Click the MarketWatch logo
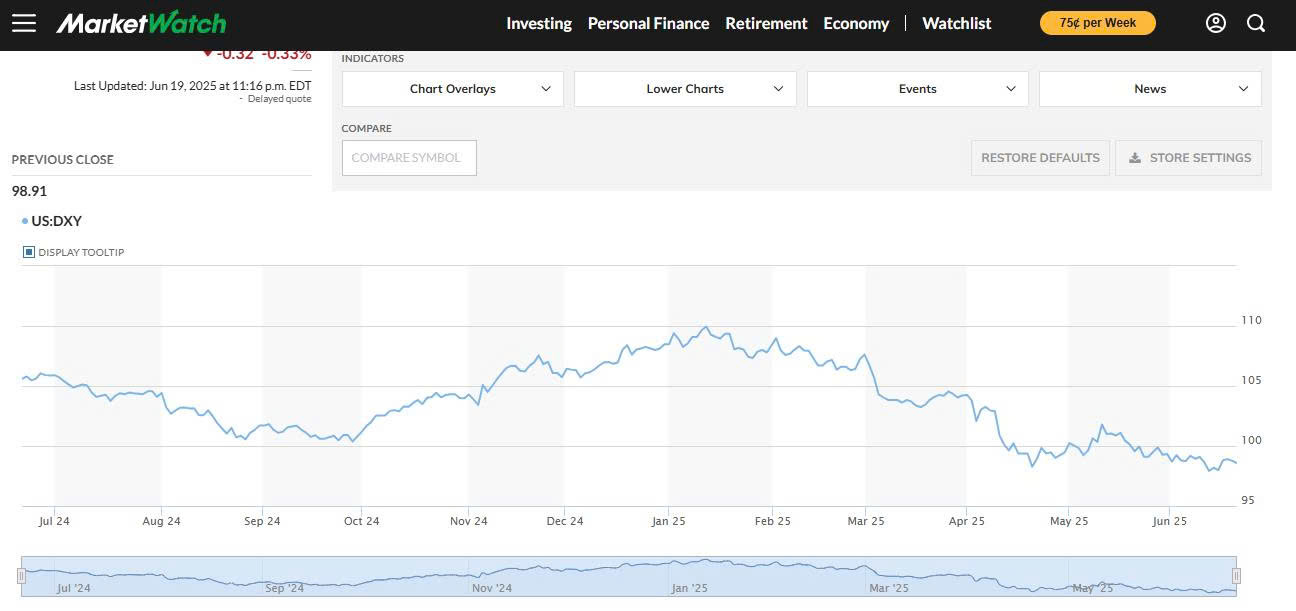The height and width of the screenshot is (611, 1296). [x=141, y=23]
